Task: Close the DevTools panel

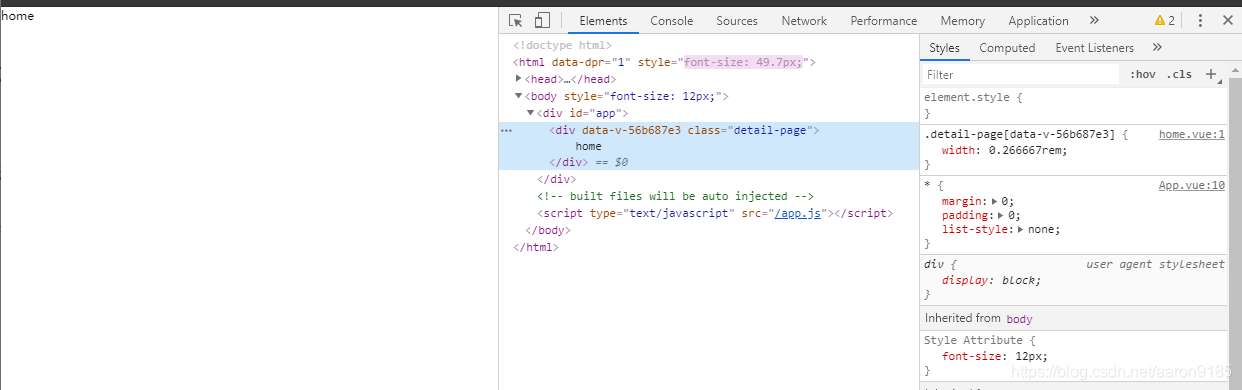Action: tap(1227, 20)
